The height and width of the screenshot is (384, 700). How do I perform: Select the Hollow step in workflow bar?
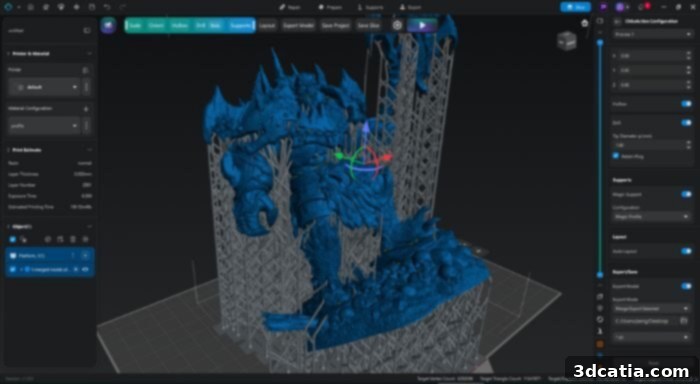179,25
